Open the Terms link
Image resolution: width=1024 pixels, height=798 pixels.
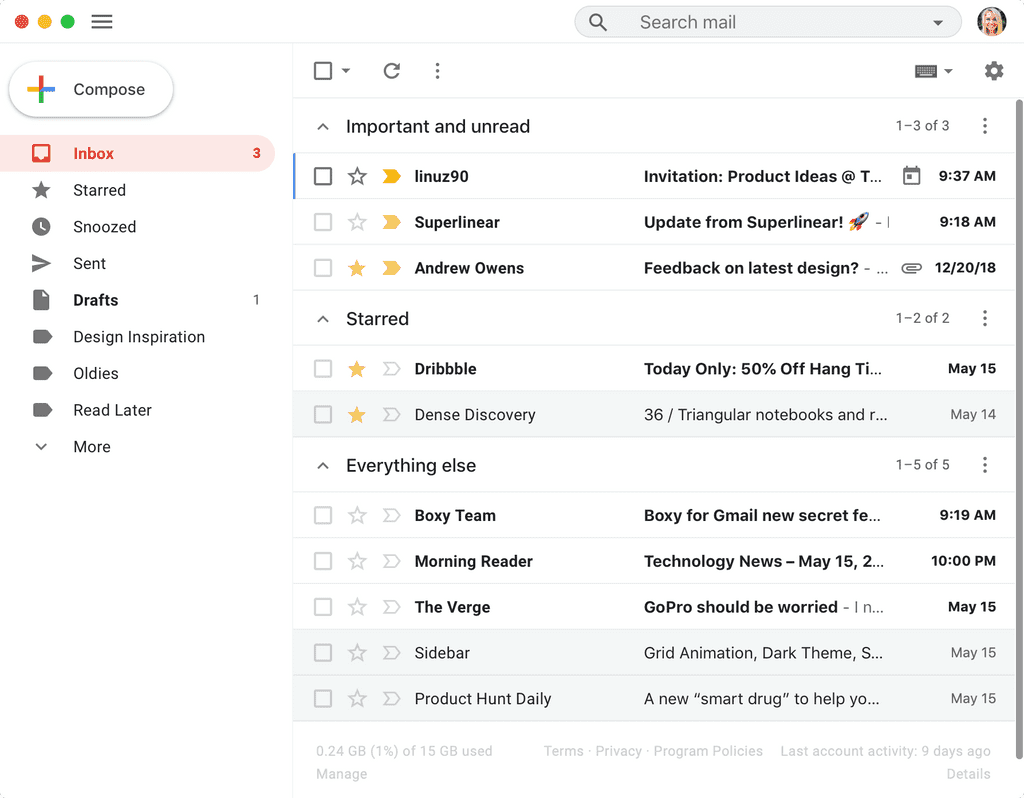click(x=564, y=751)
